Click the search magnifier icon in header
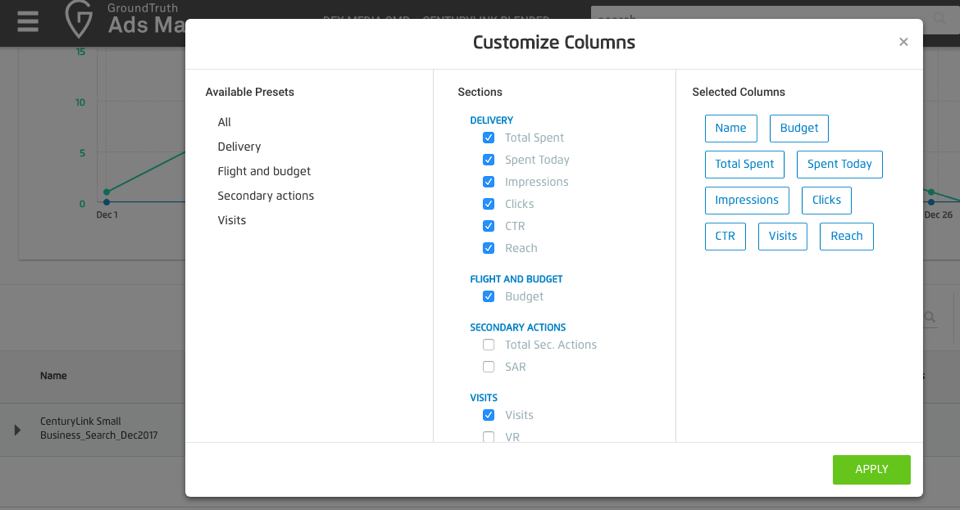Image resolution: width=960 pixels, height=510 pixels. [x=940, y=18]
